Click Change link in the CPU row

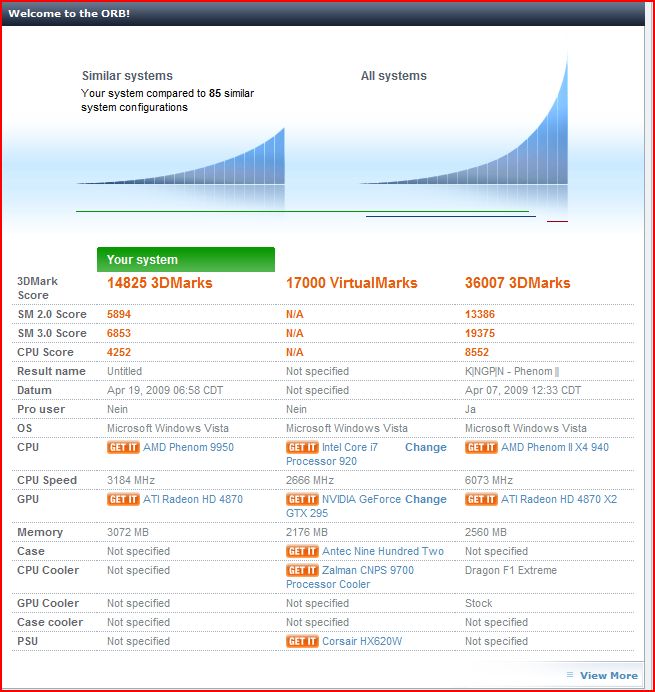click(425, 447)
